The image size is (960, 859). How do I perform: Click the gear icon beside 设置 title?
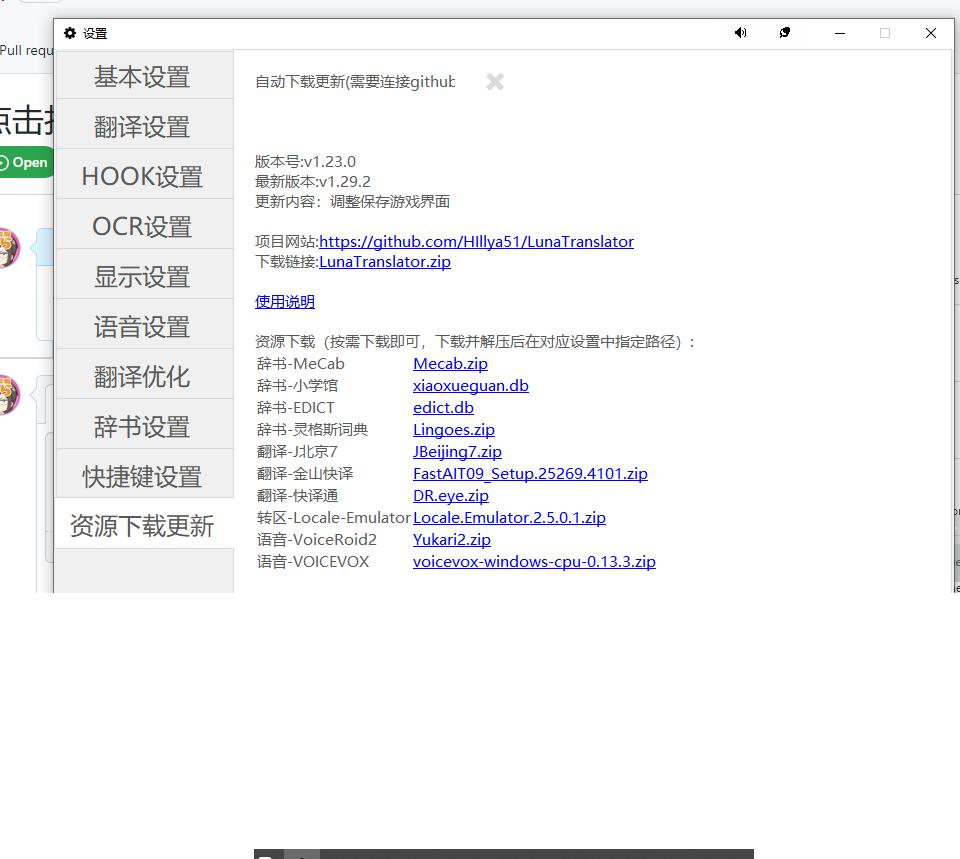coord(67,33)
